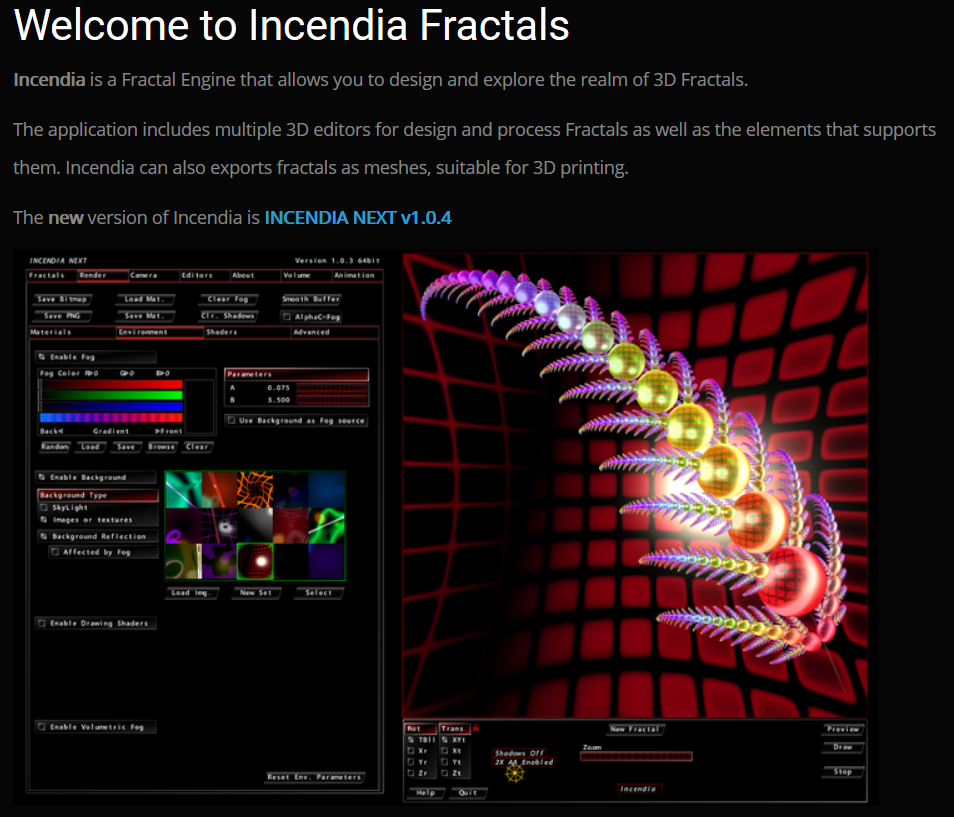
Task: Click Save PNG
Action: click(62, 316)
